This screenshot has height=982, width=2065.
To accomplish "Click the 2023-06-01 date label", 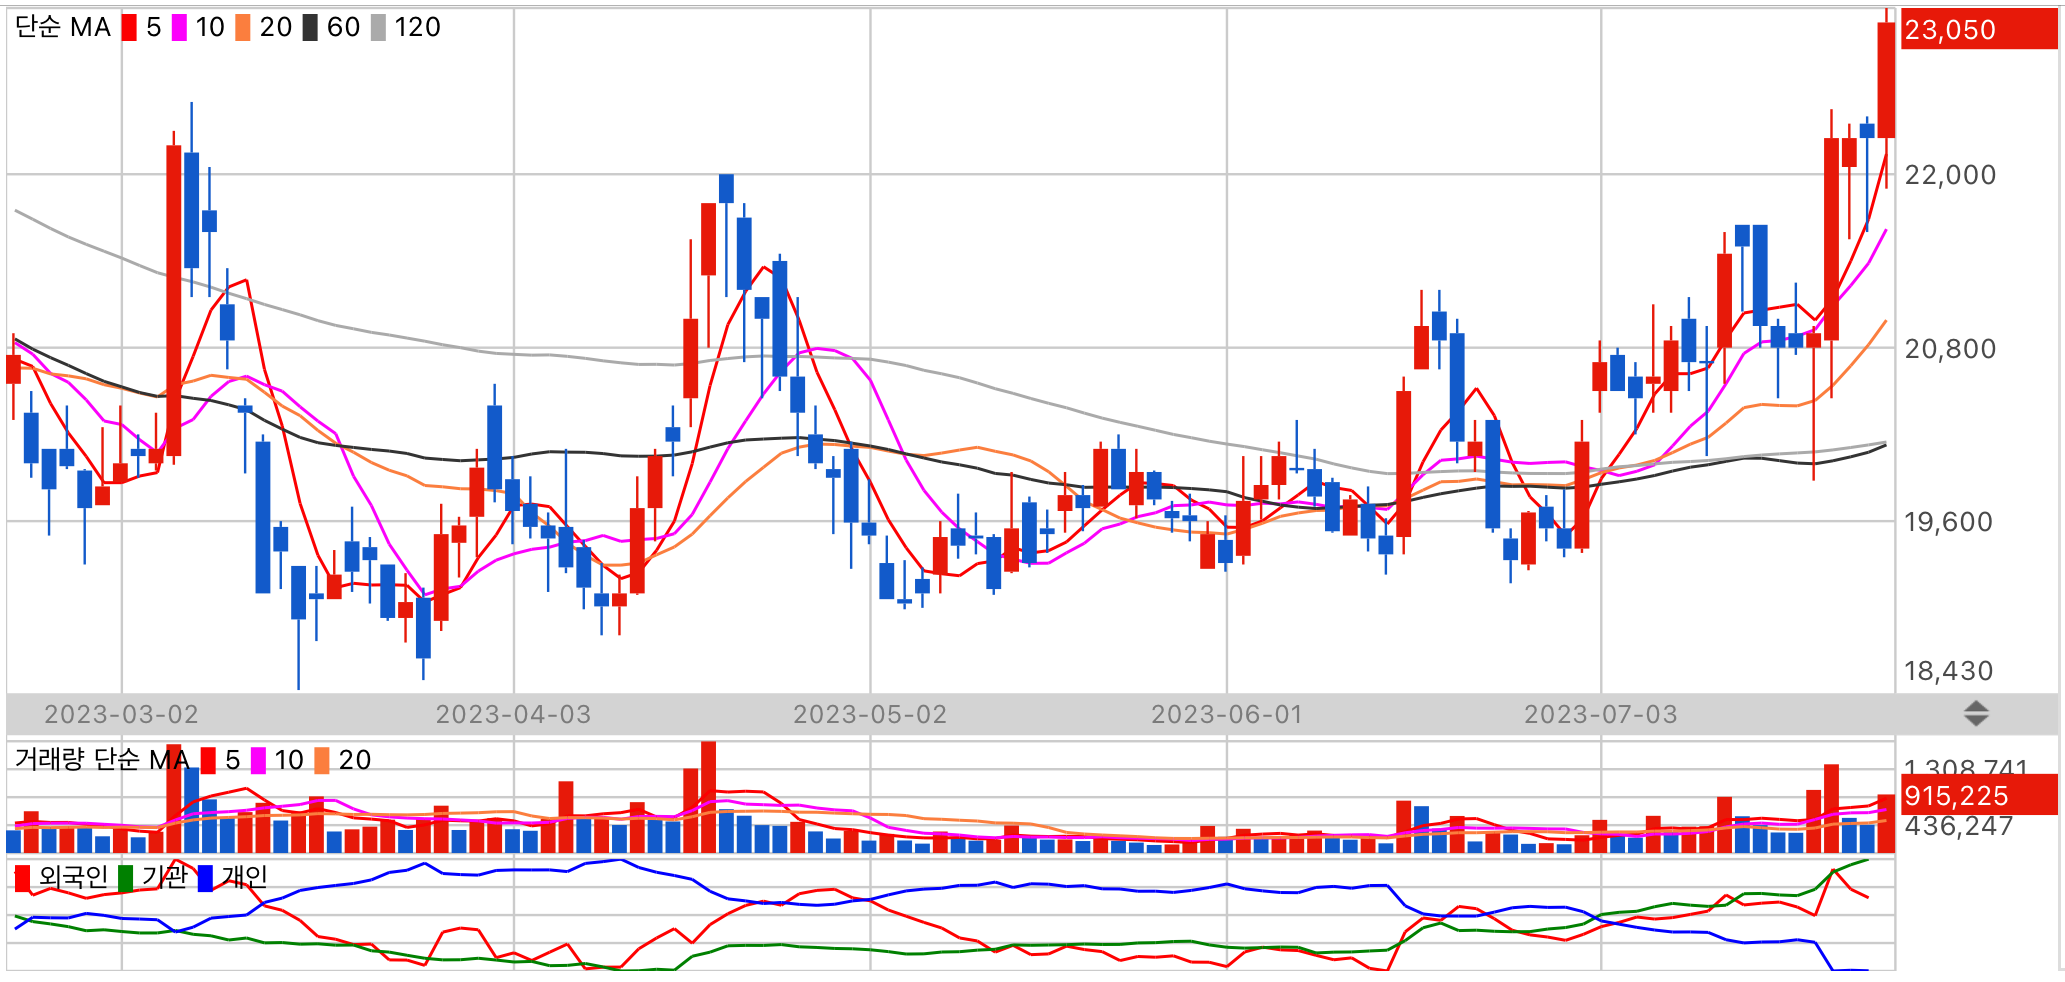I will pyautogui.click(x=1227, y=714).
